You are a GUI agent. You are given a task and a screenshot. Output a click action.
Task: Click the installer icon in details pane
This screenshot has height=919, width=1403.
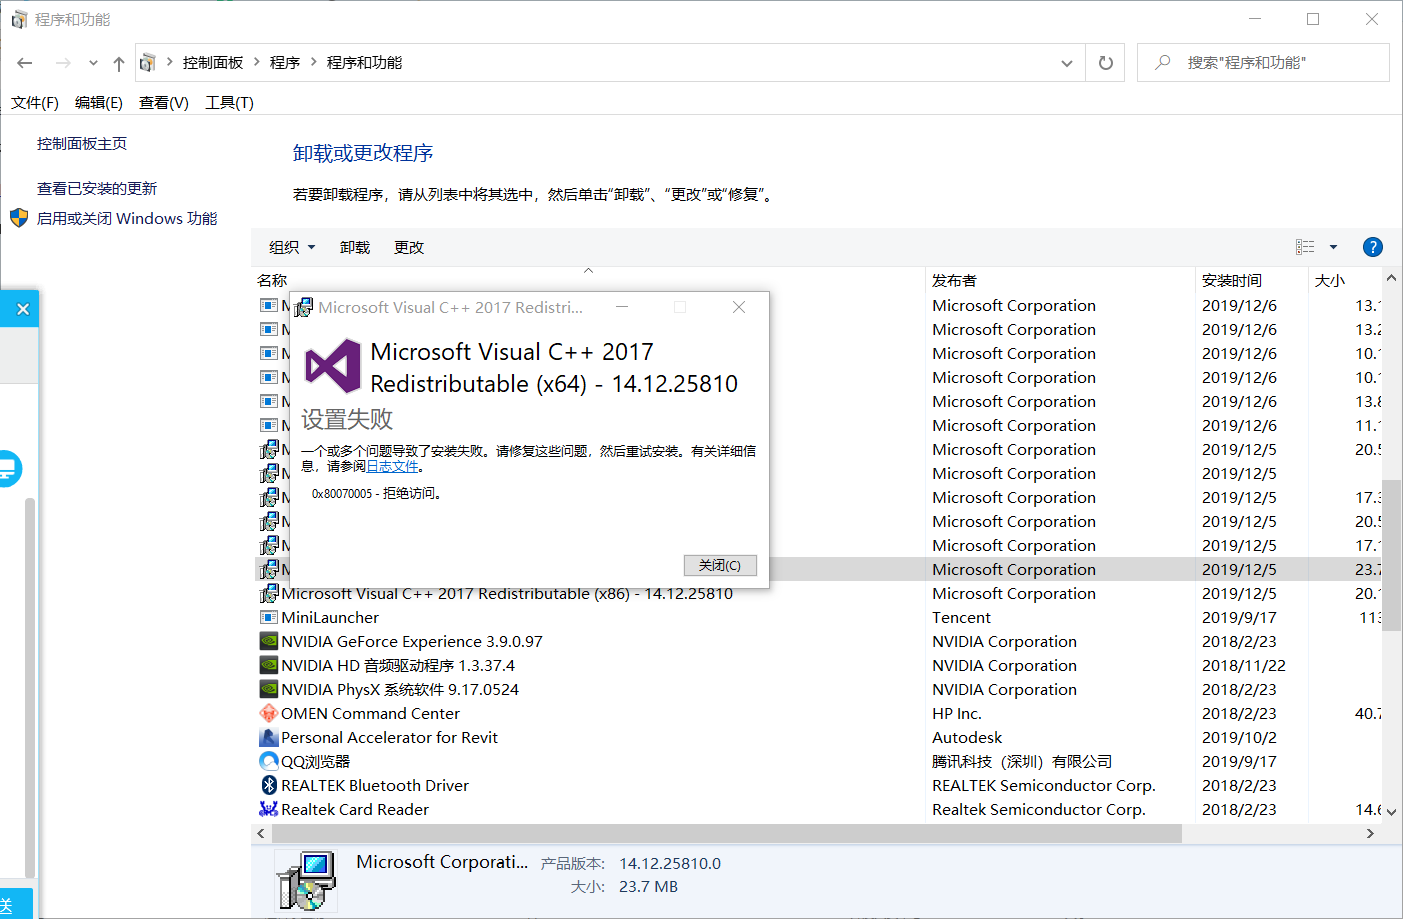pos(306,881)
